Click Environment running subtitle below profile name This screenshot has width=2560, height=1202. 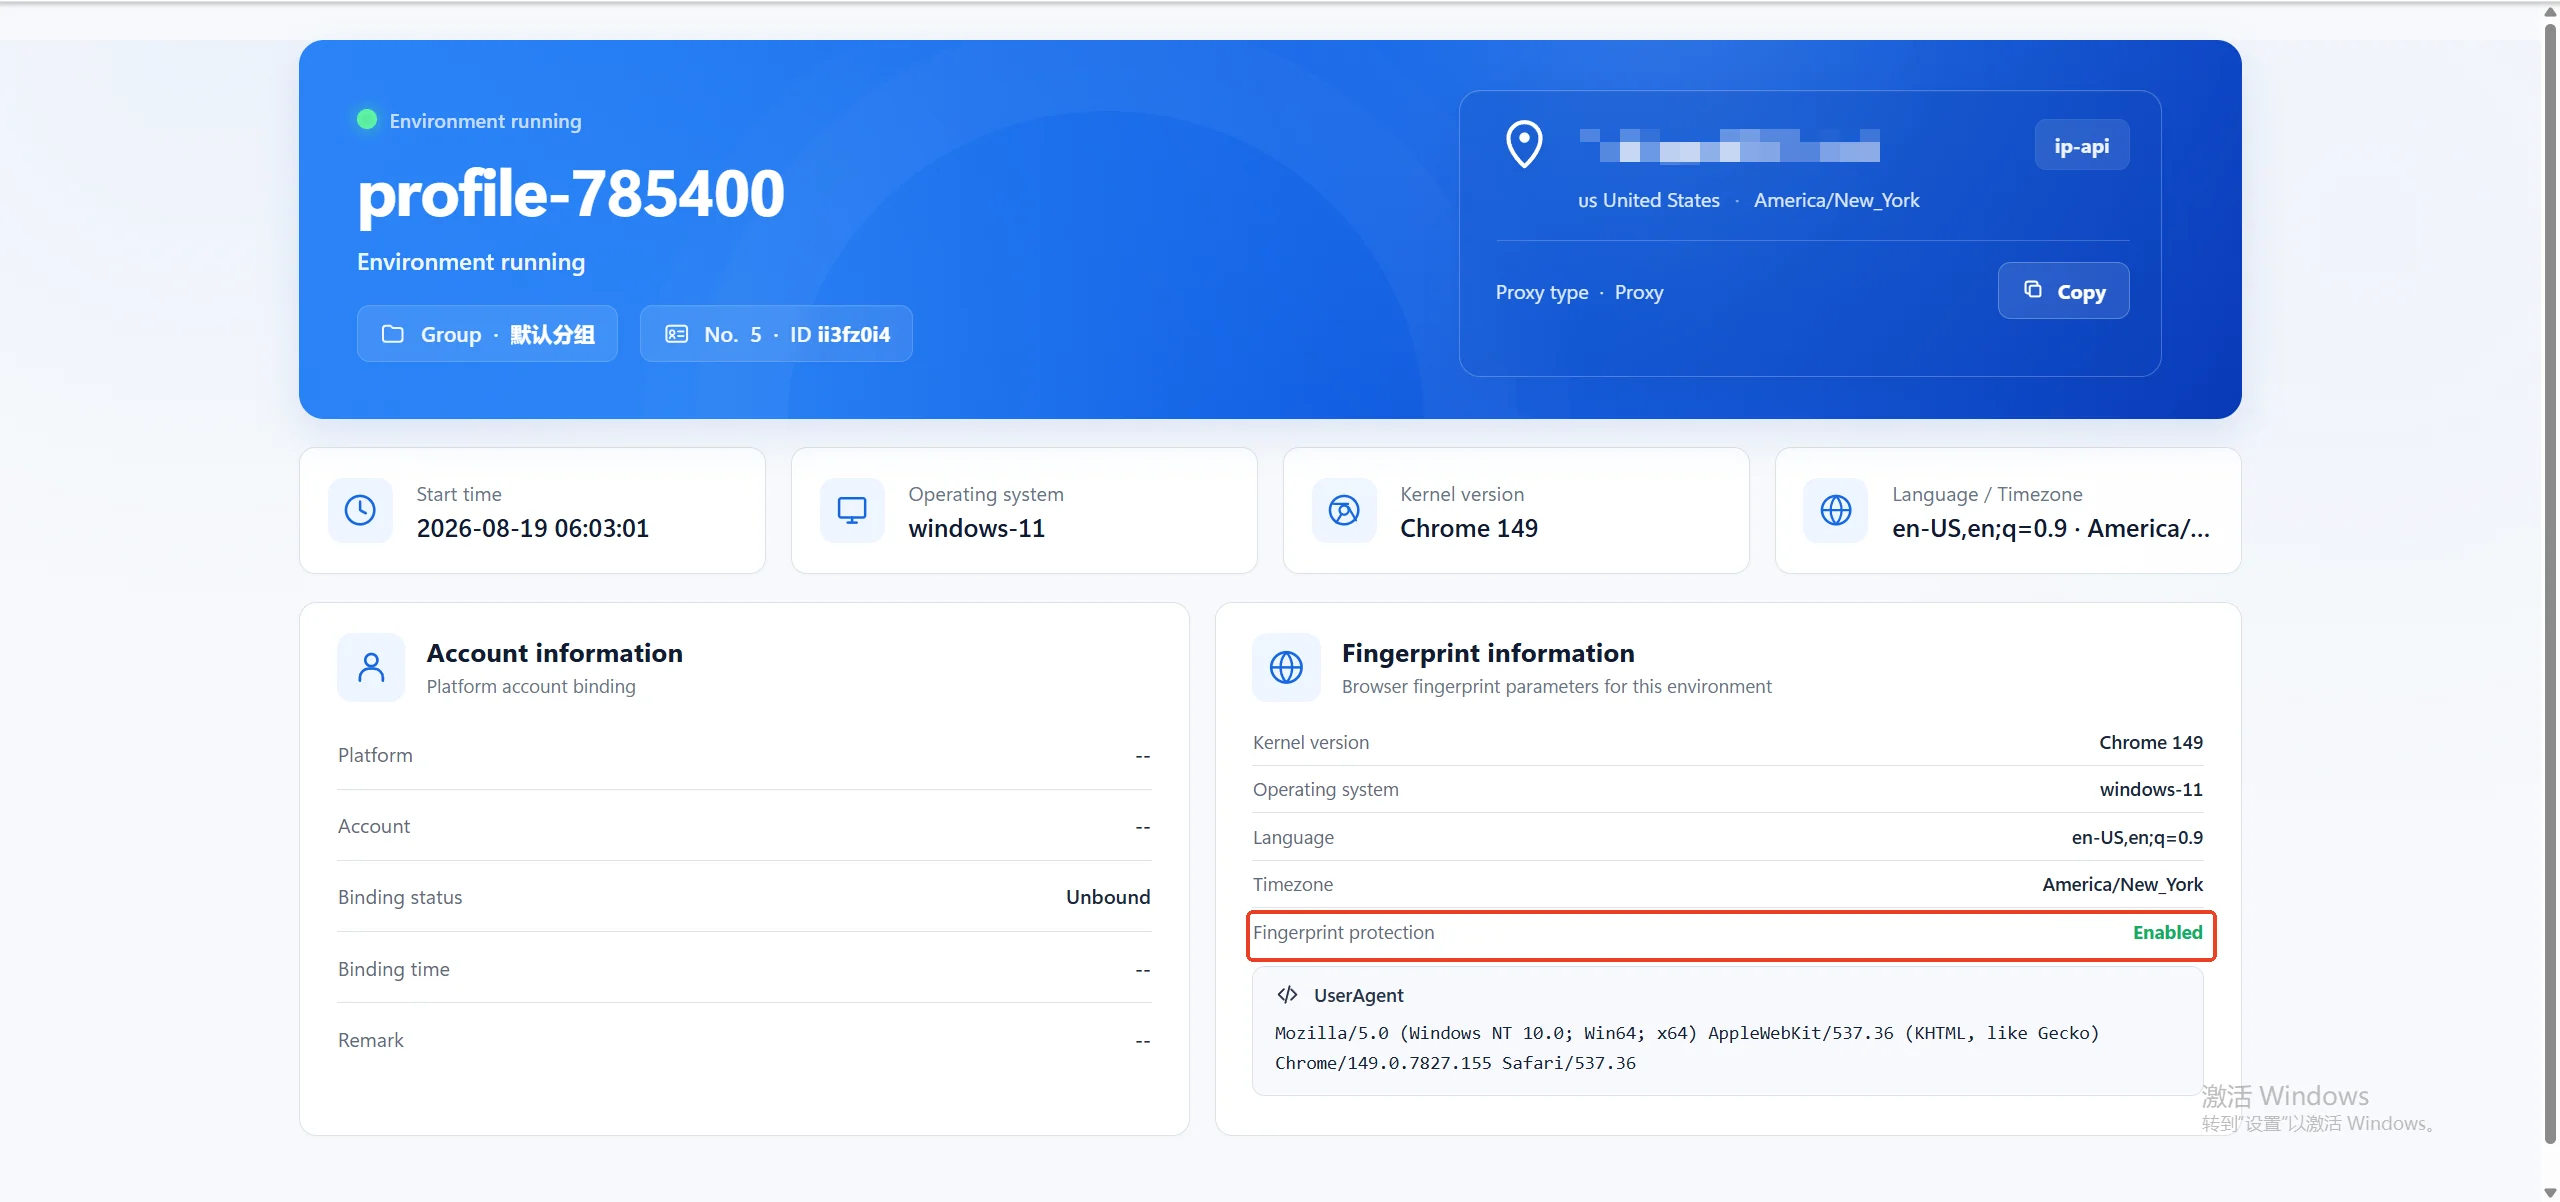471,262
